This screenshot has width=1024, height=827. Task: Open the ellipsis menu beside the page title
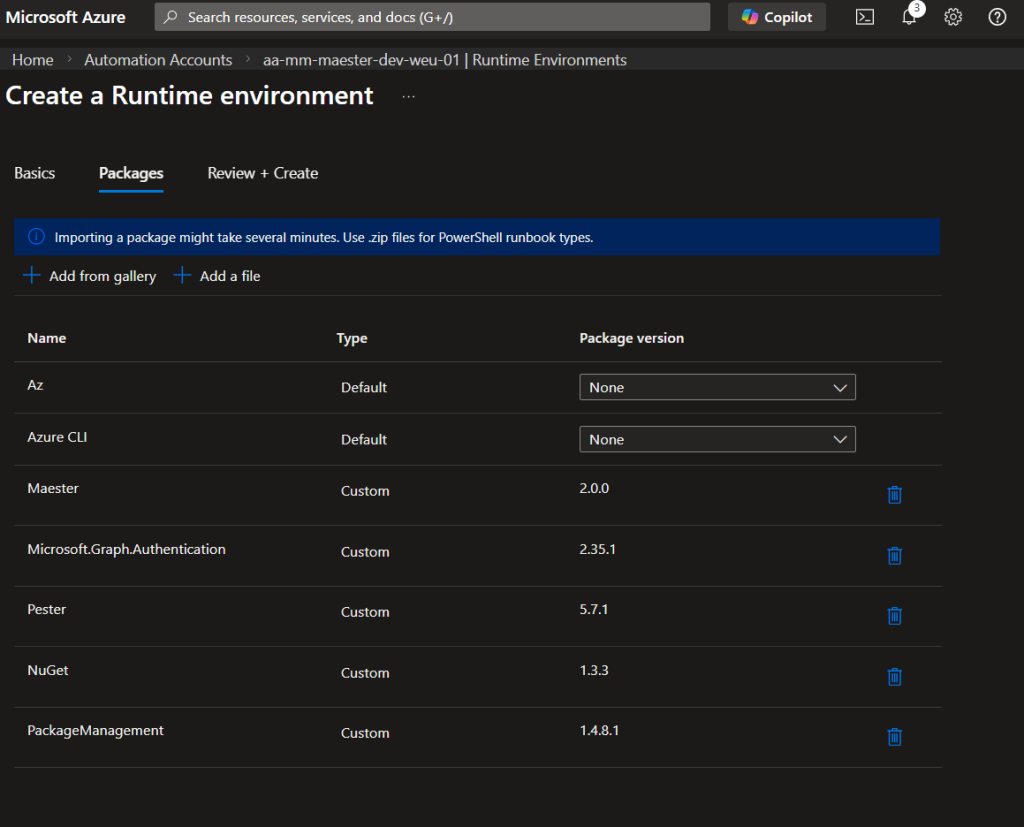click(x=409, y=96)
